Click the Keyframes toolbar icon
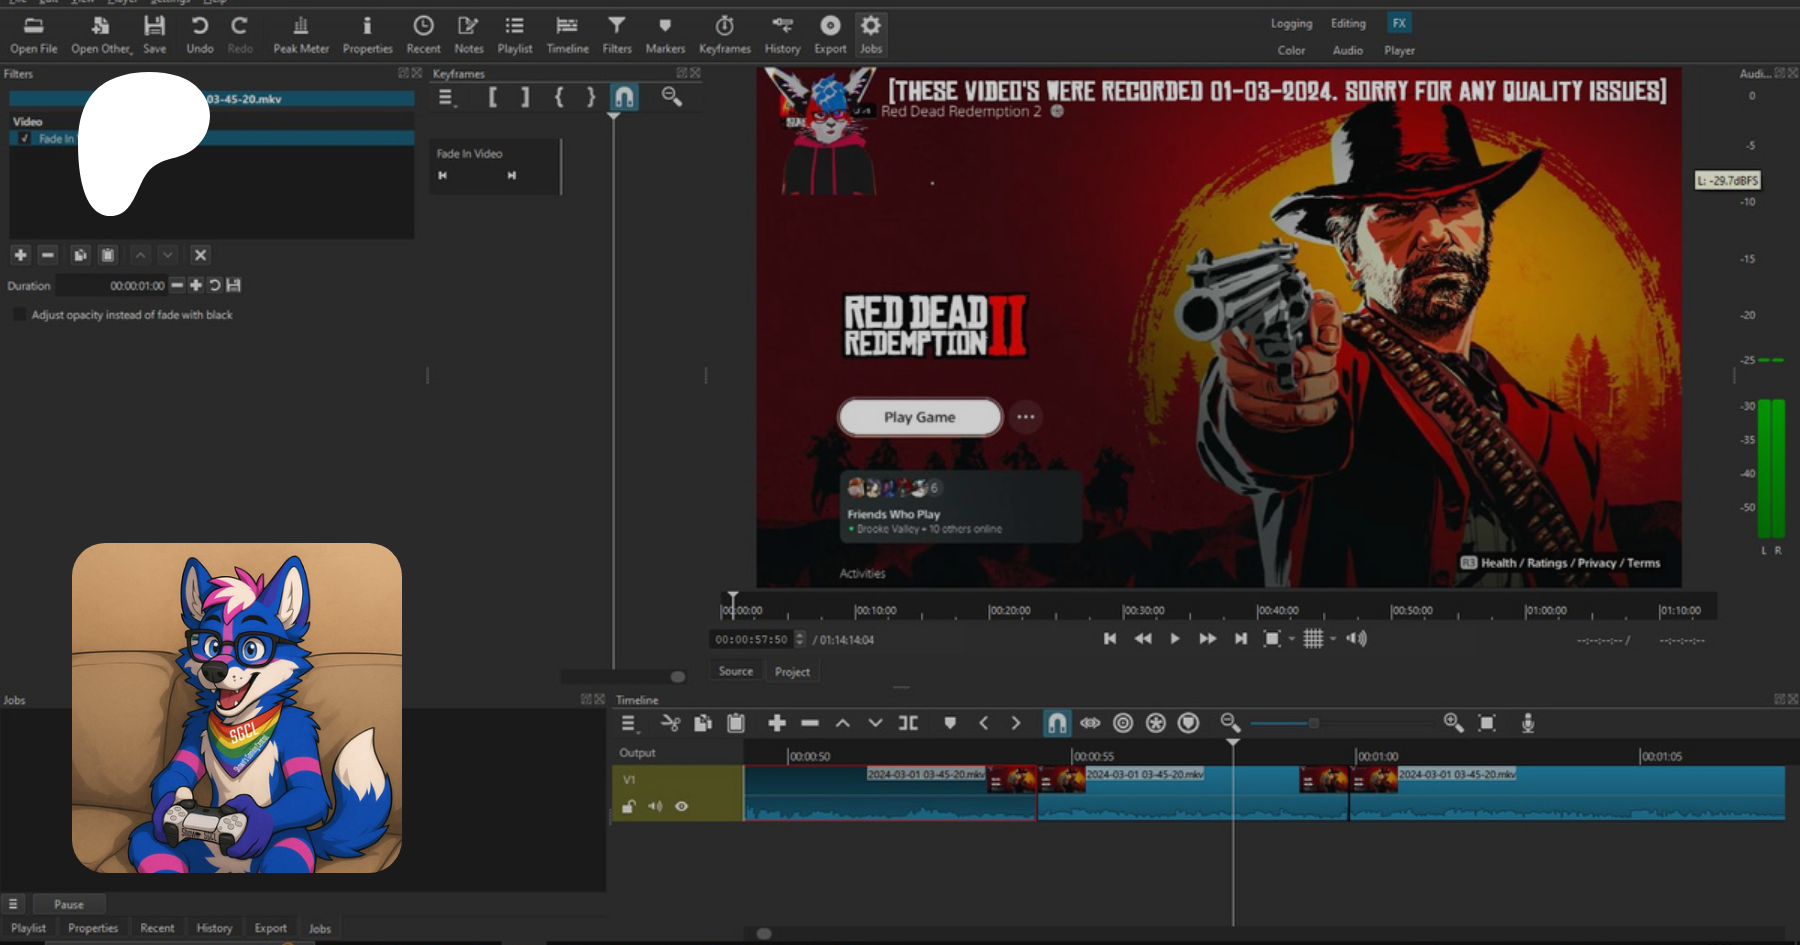 (x=724, y=34)
